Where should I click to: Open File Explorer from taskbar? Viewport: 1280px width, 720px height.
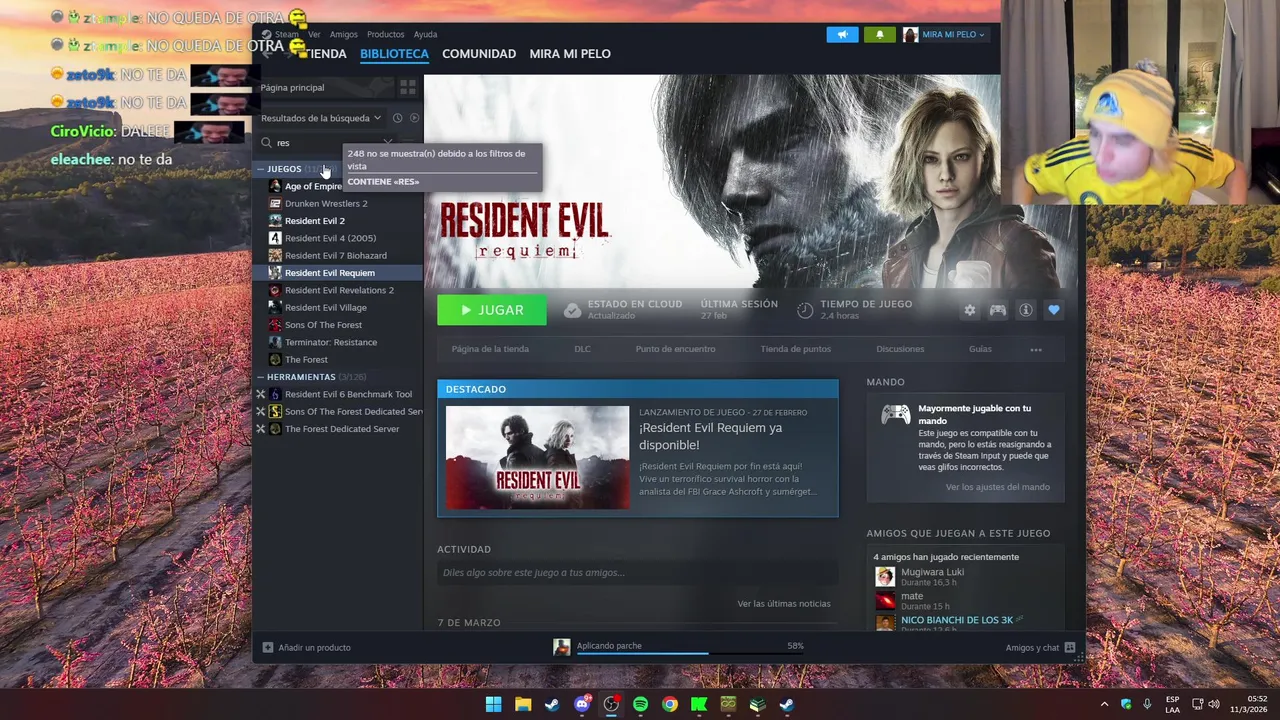[x=523, y=704]
